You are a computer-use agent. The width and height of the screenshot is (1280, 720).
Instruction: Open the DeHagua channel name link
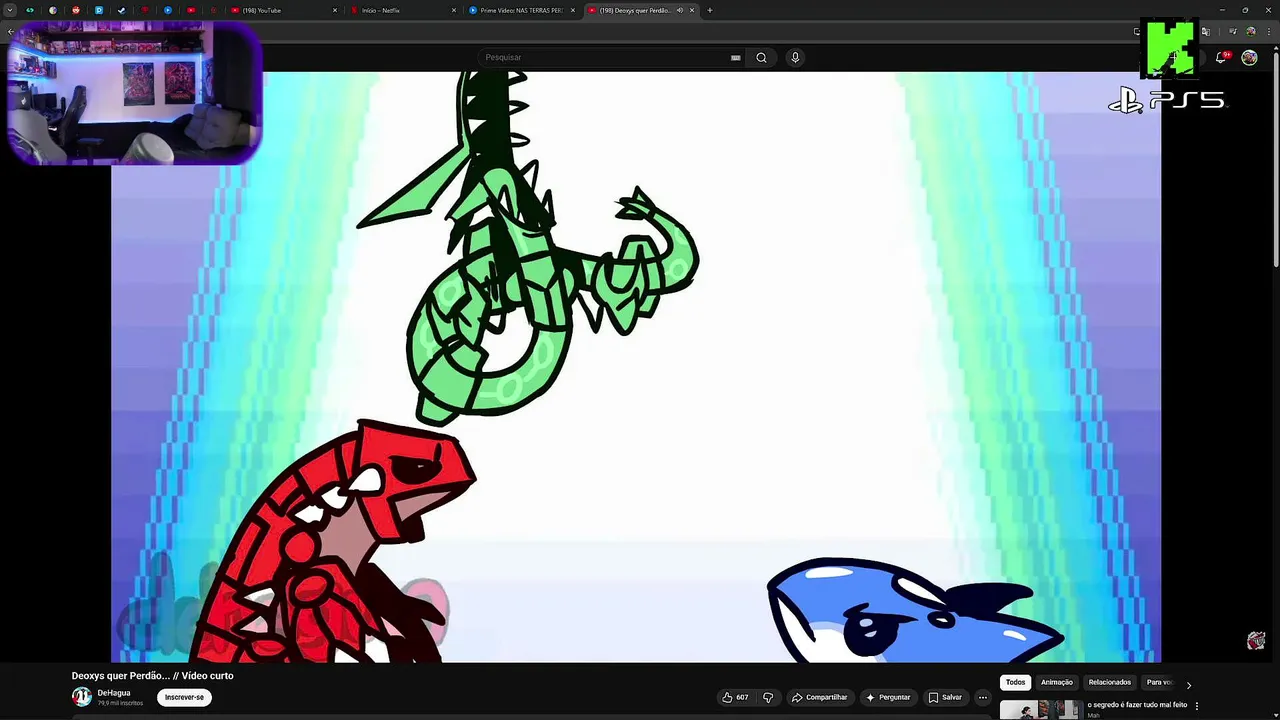114,693
